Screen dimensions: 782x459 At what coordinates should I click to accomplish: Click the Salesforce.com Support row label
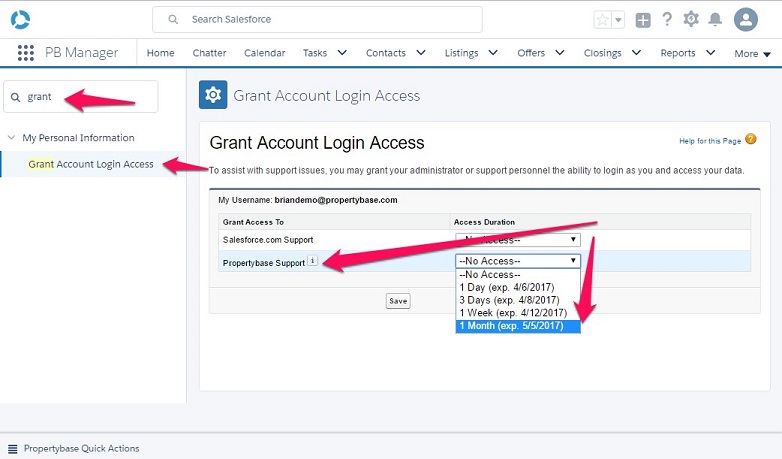coord(268,240)
